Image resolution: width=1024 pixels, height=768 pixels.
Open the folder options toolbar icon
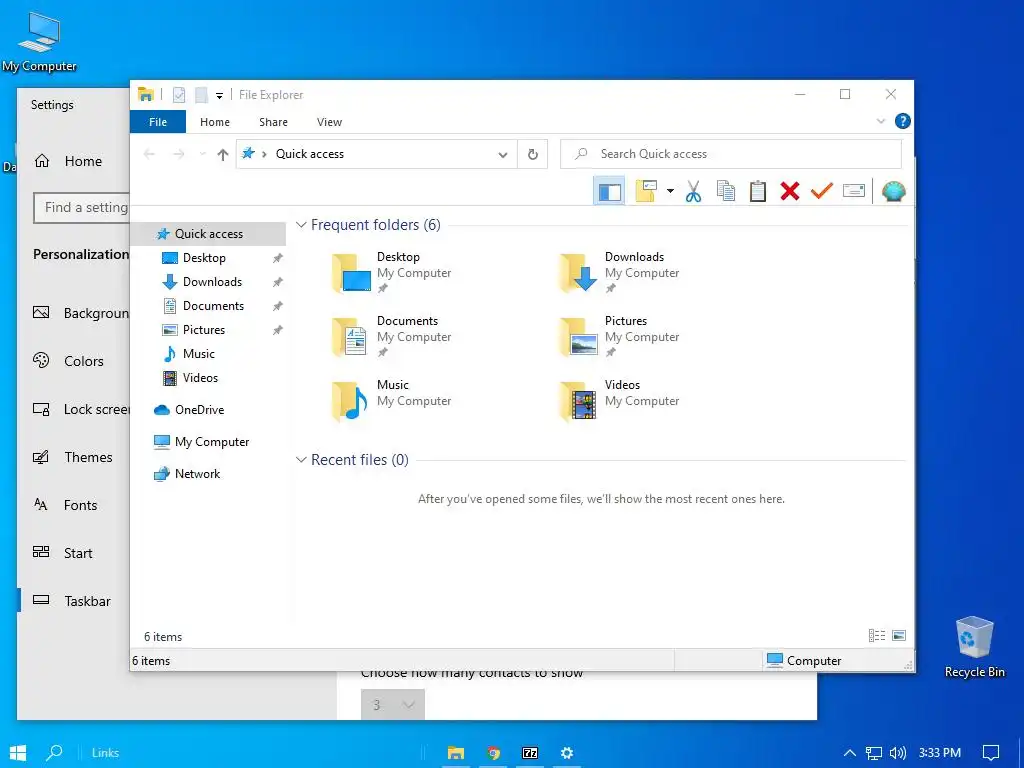(x=646, y=191)
